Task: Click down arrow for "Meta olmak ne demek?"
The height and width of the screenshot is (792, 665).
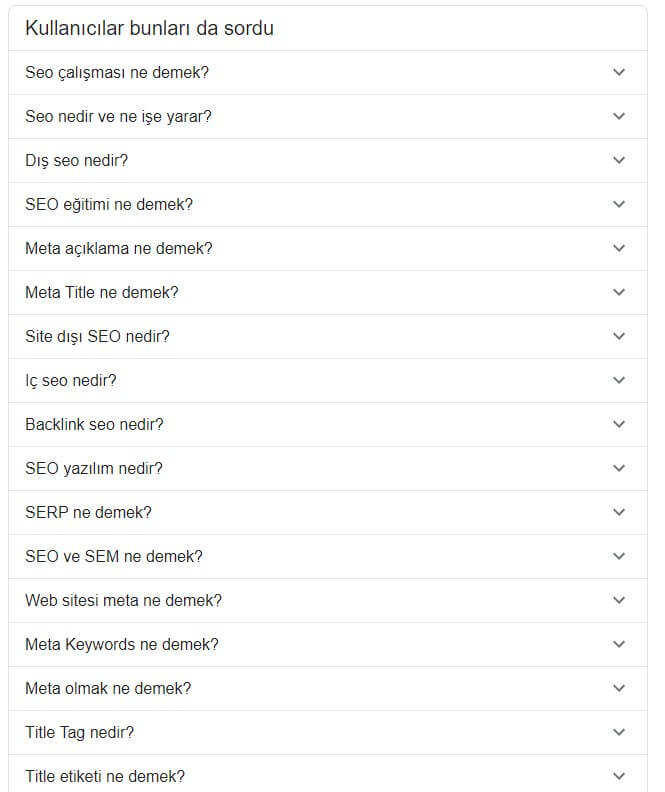Action: (x=619, y=688)
